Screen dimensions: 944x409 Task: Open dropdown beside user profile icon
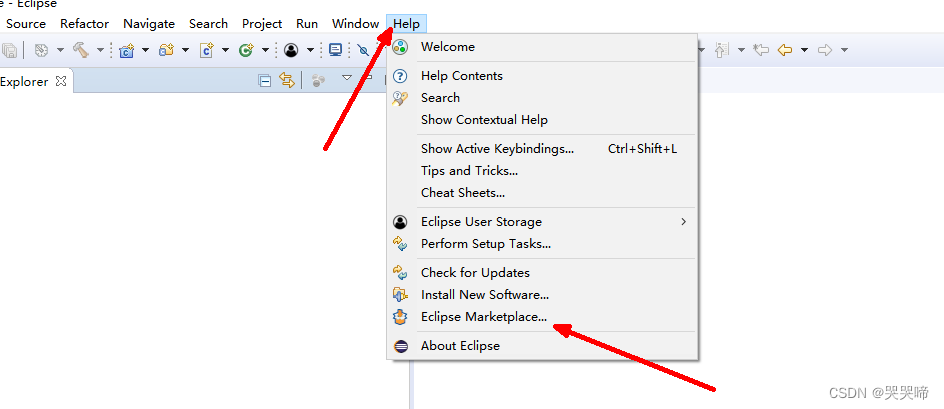310,50
